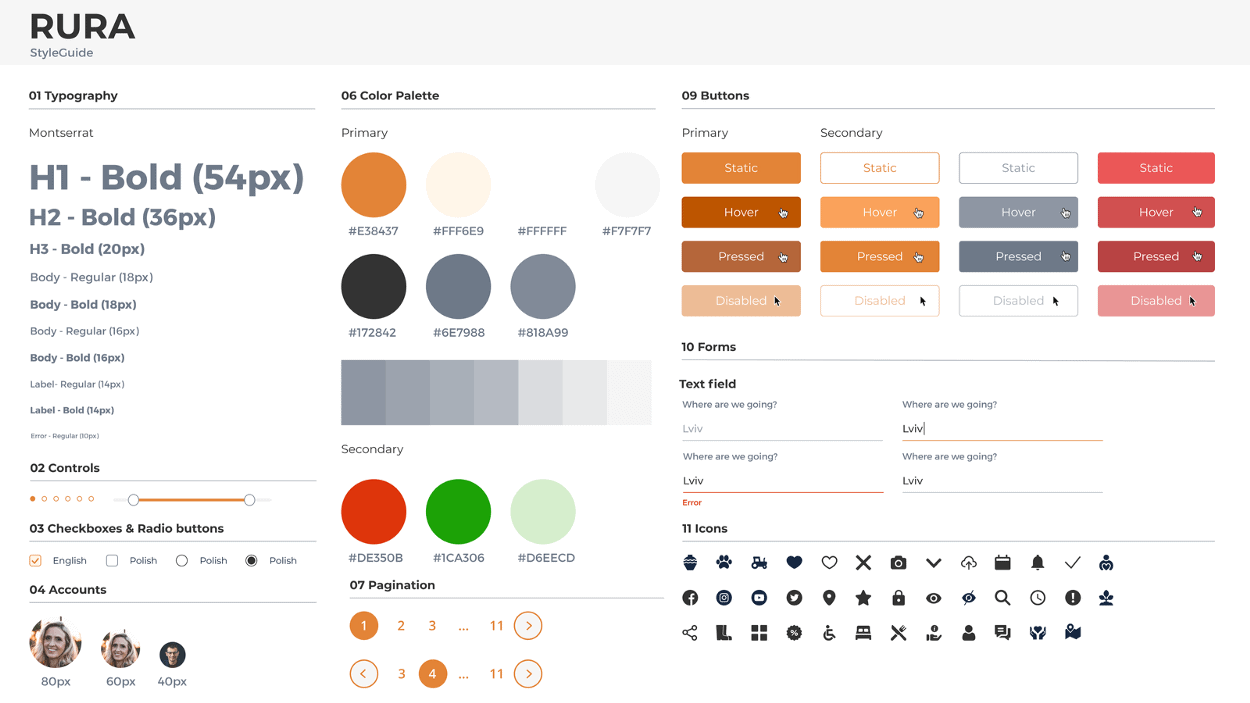Click the solid orange Primary Static button

click(x=741, y=168)
